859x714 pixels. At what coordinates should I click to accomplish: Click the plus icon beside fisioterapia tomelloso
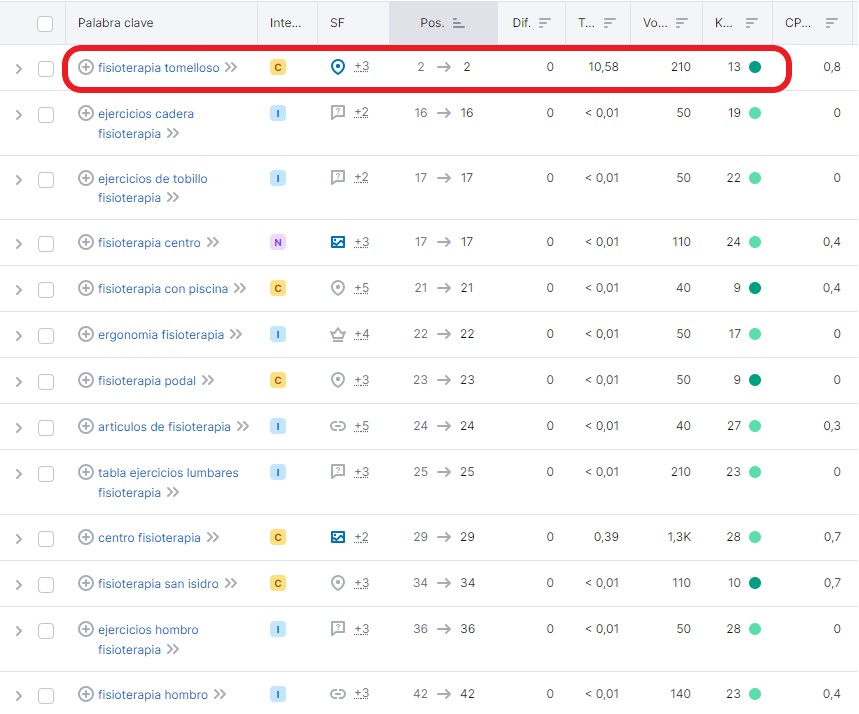click(86, 68)
